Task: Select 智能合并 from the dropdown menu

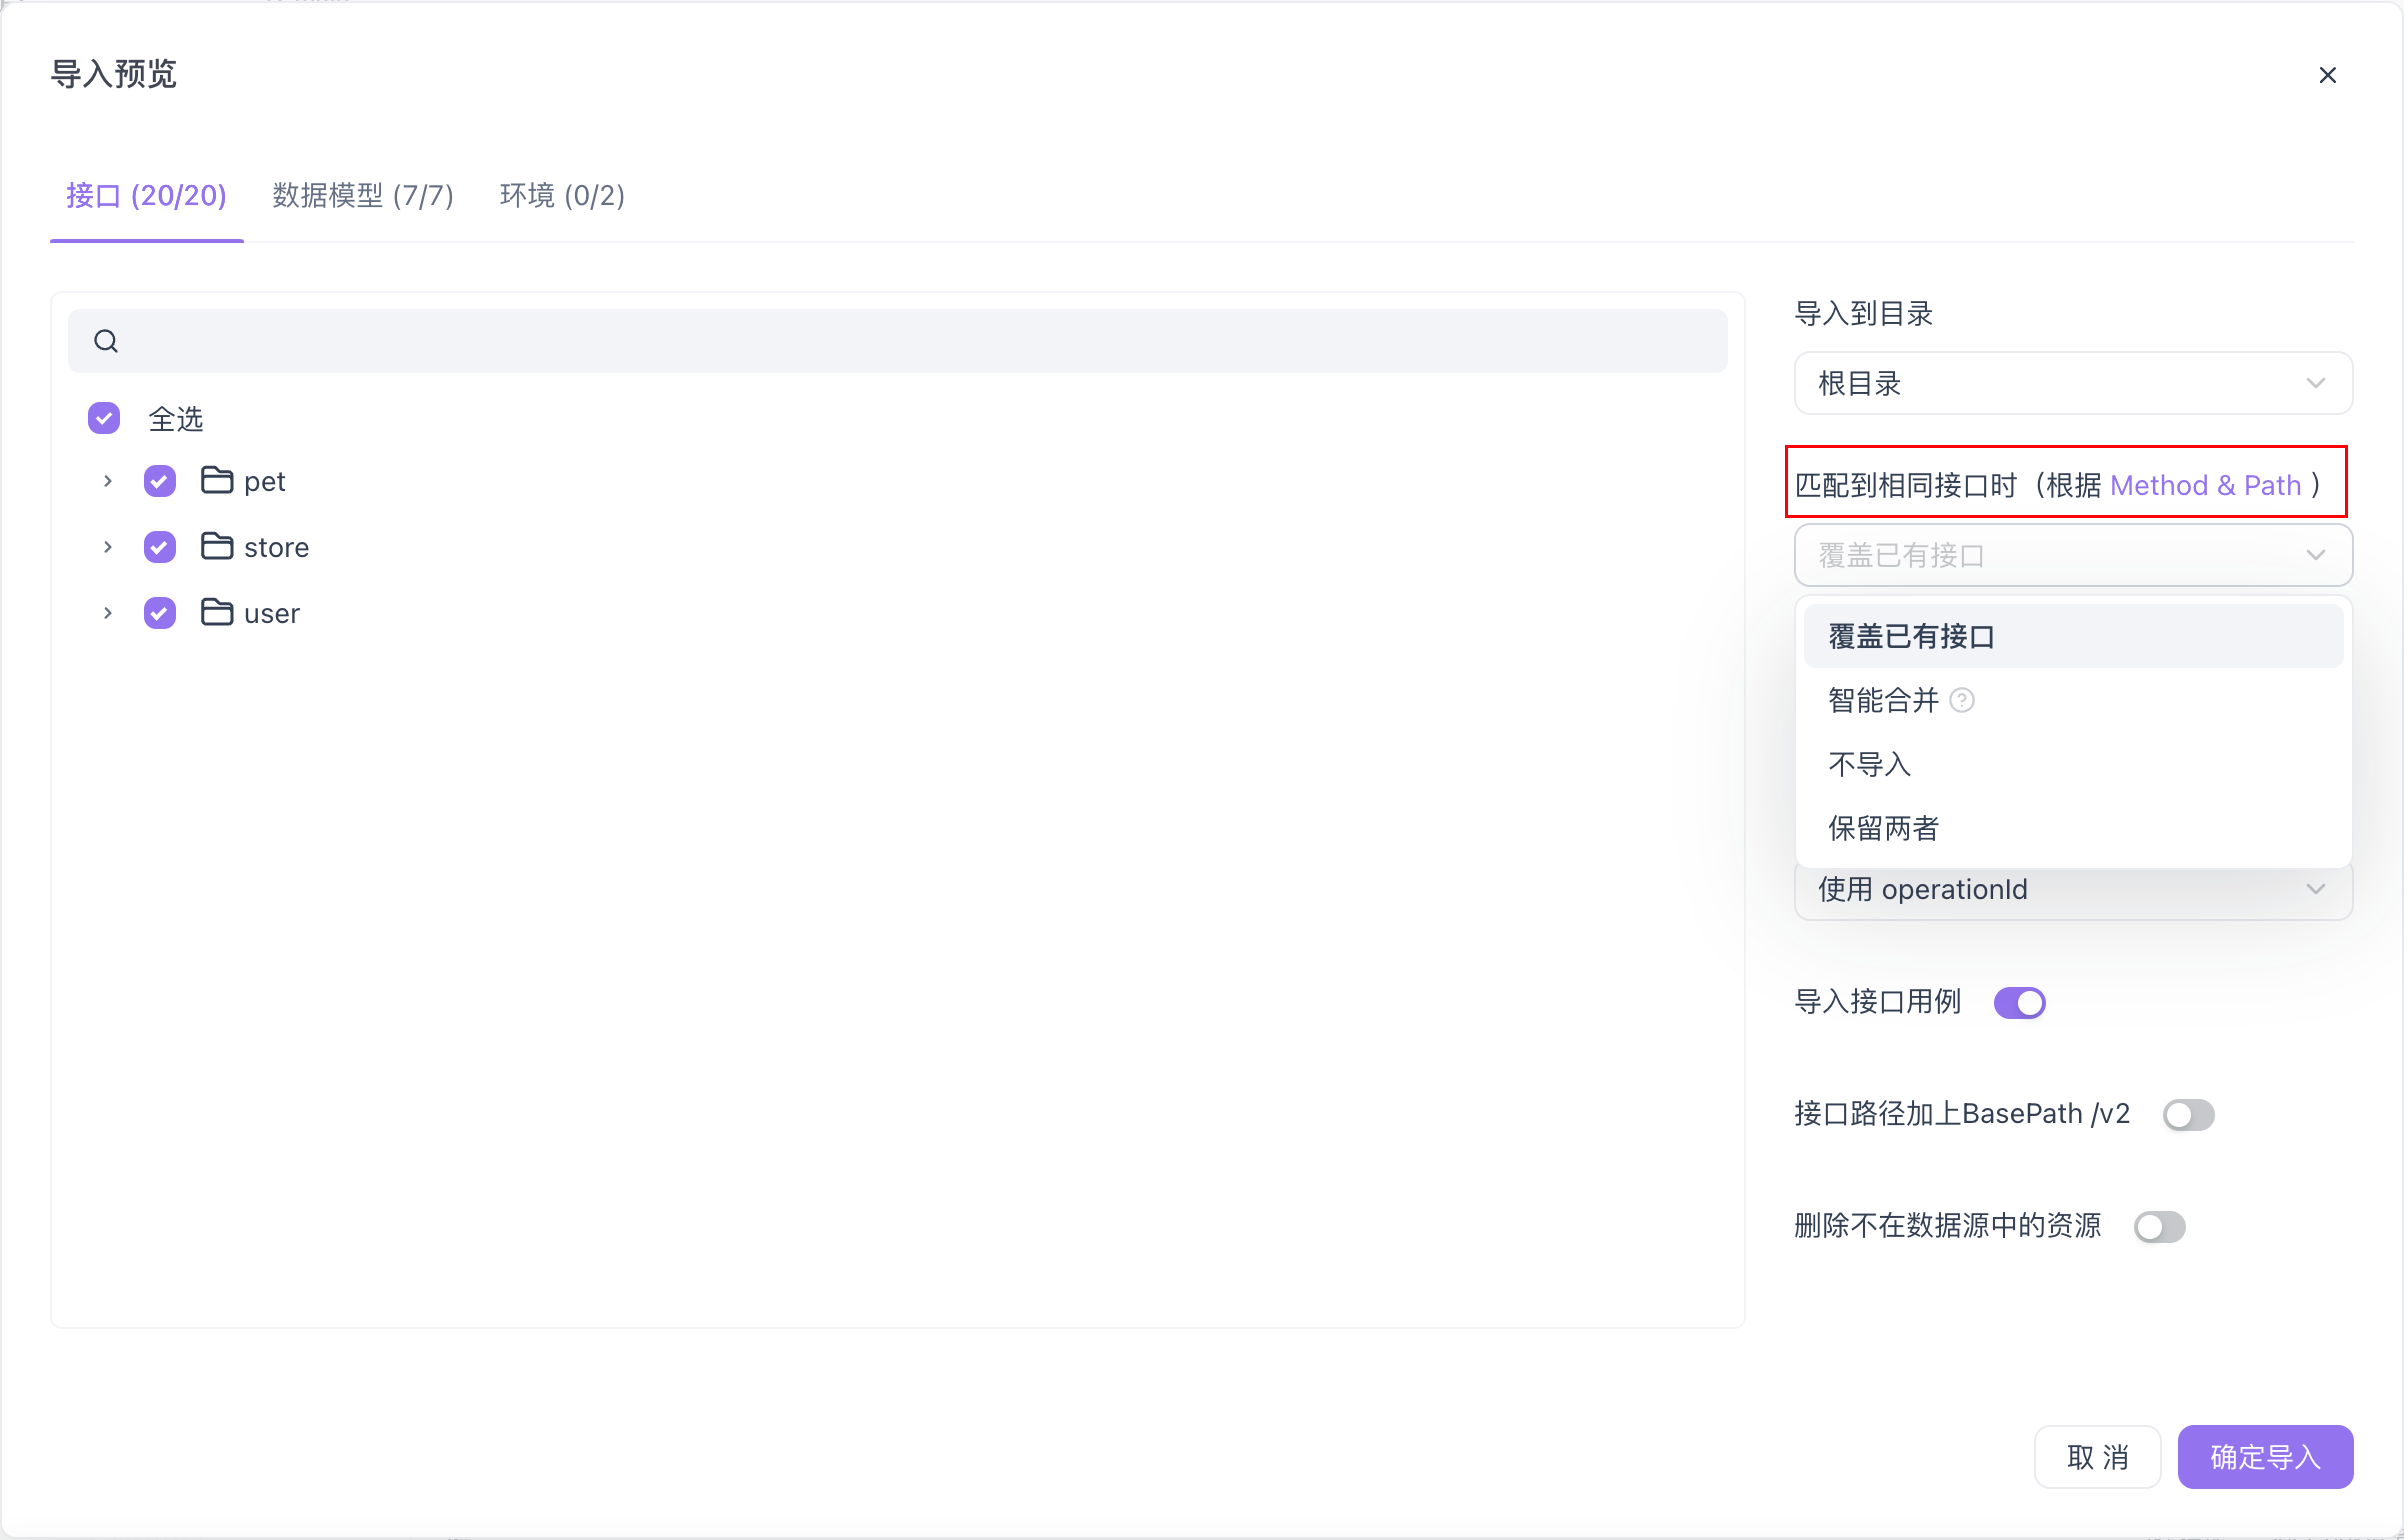Action: 1880,700
